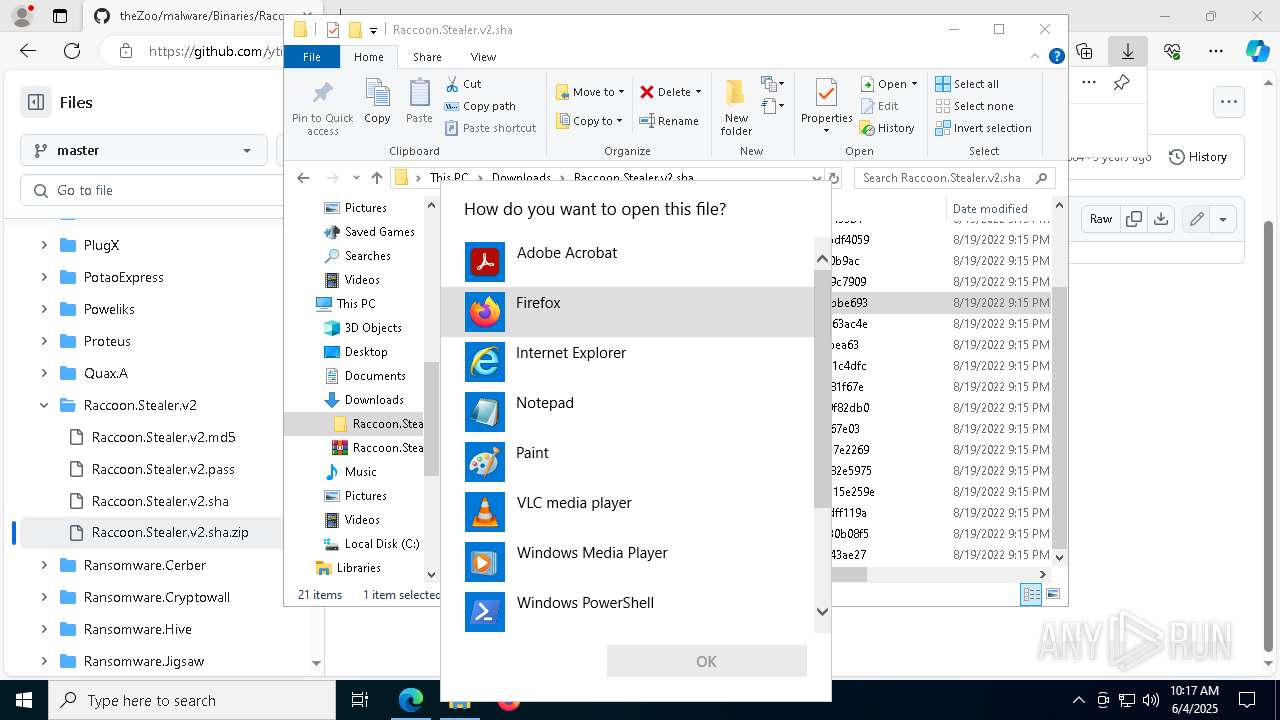Open Microsoft Edge from taskbar
This screenshot has height=720, width=1280.
coord(411,700)
